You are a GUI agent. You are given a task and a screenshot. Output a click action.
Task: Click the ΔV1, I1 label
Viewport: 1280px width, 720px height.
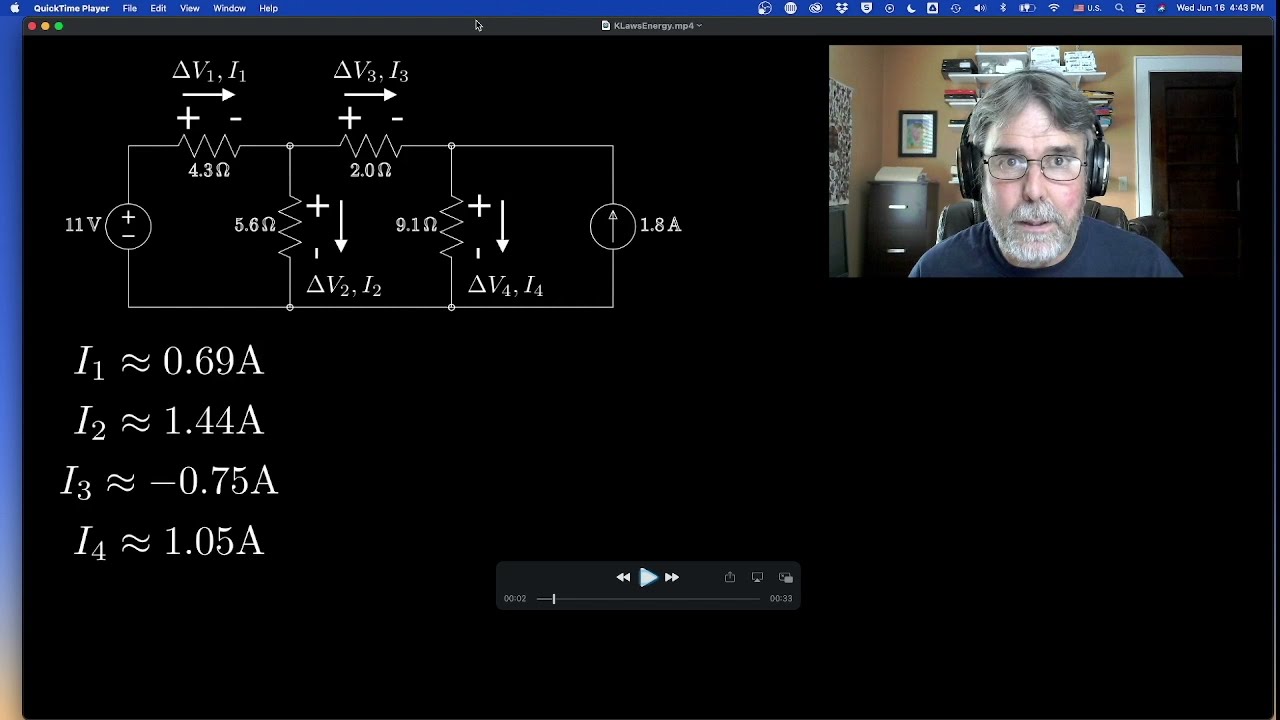pos(209,72)
